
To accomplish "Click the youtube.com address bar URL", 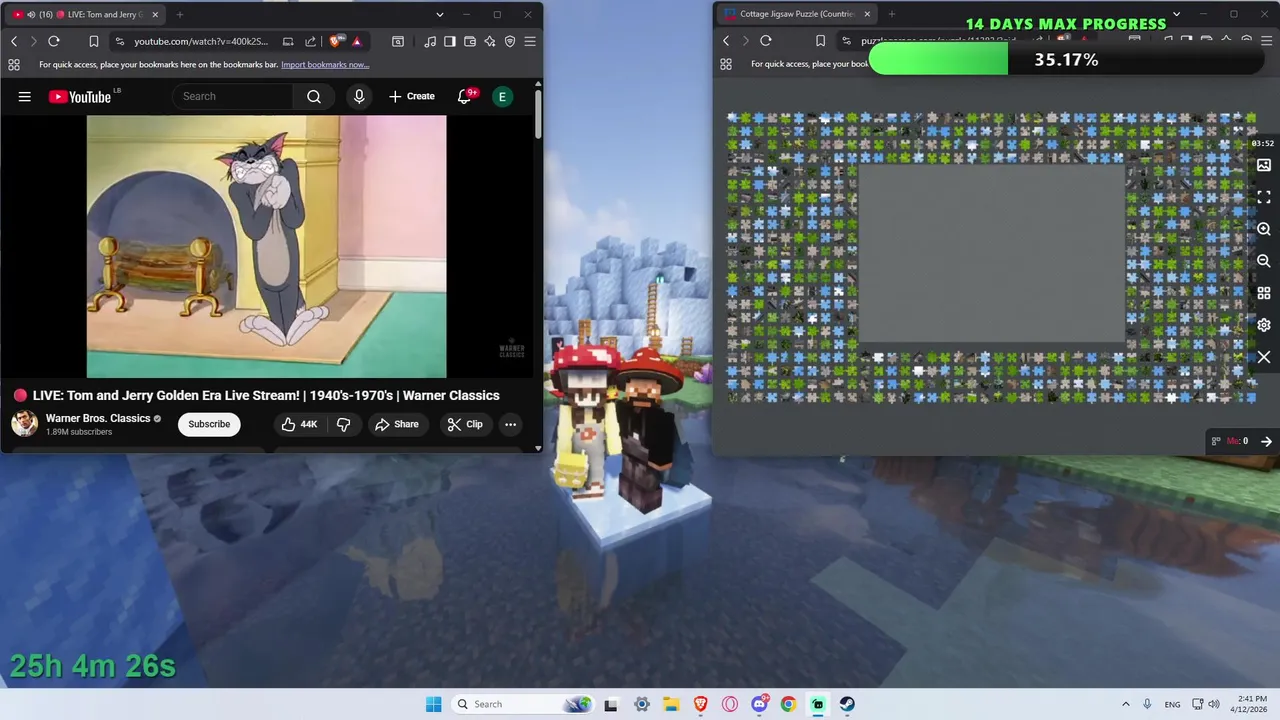I will pos(201,41).
